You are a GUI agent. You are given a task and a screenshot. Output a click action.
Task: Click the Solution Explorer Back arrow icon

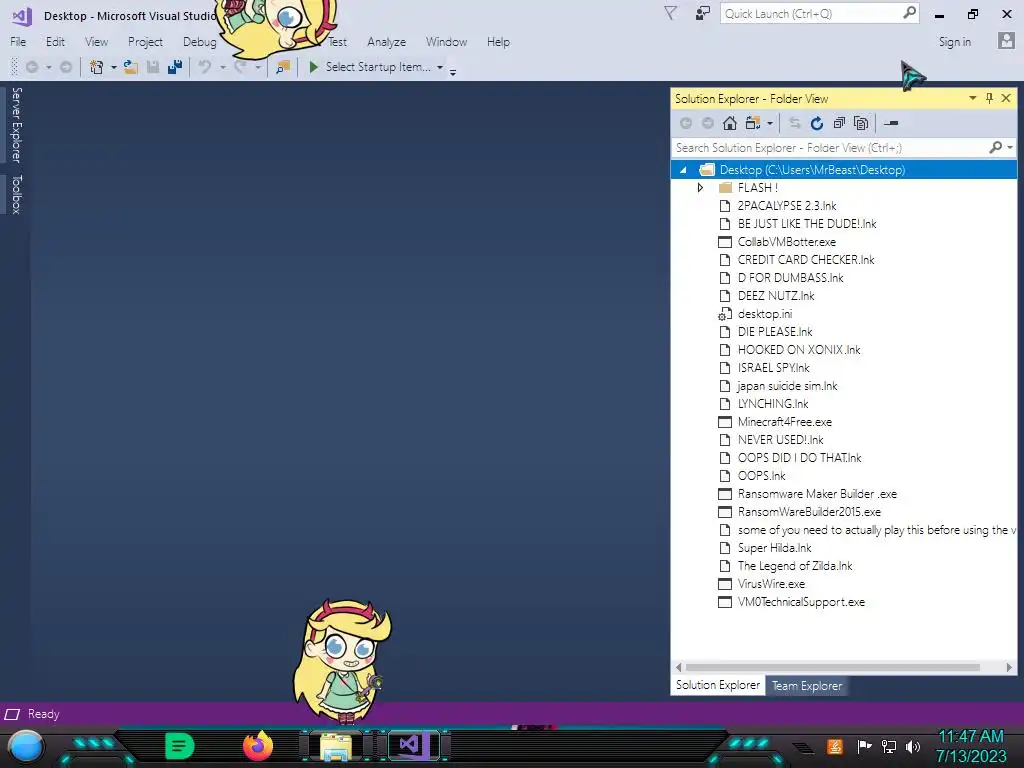686,123
